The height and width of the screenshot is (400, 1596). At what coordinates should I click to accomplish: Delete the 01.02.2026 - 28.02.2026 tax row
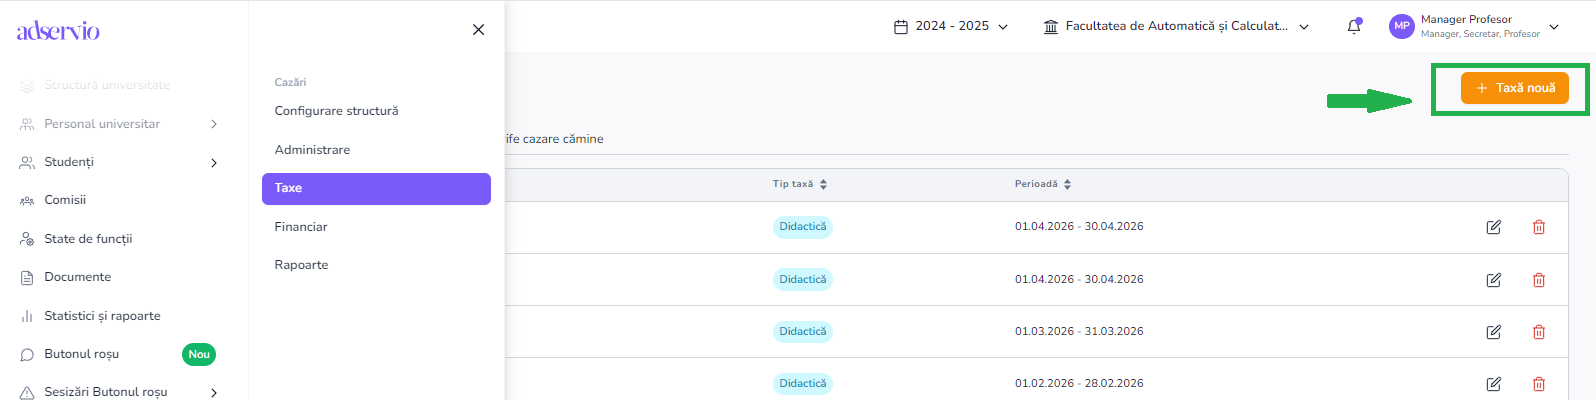pos(1538,384)
